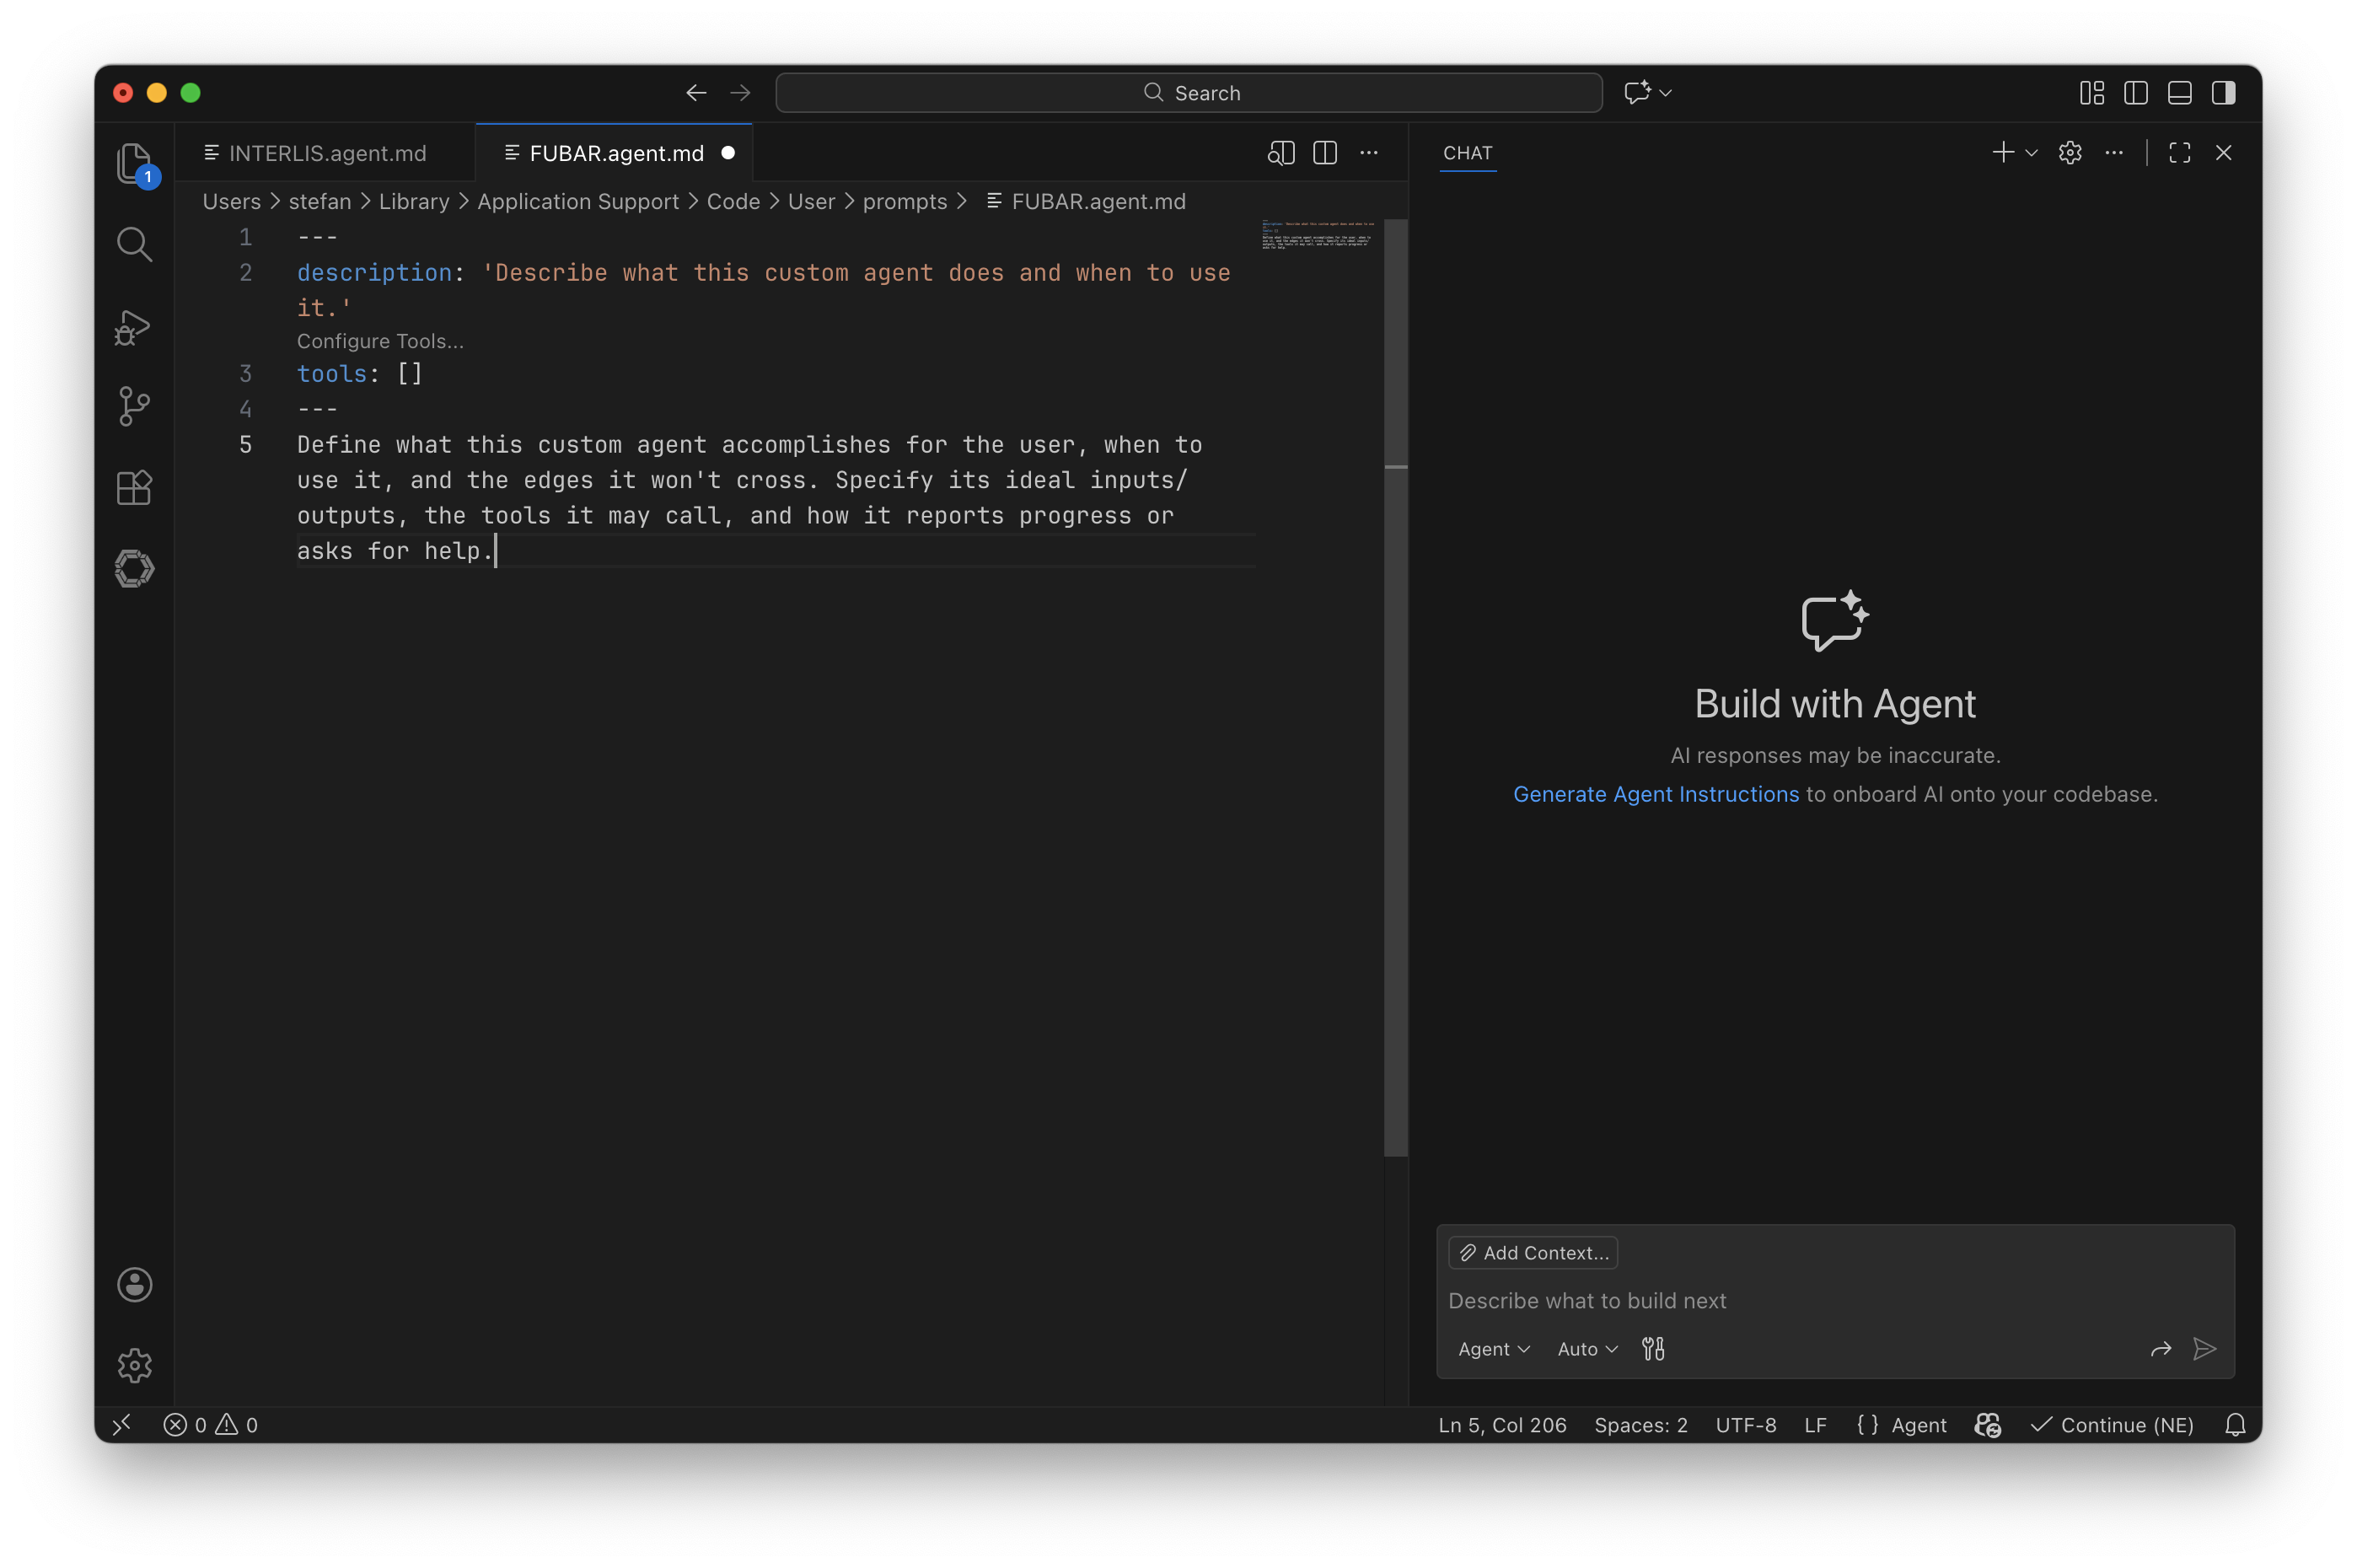Open the Search view in activity bar
The width and height of the screenshot is (2357, 1568).
coord(134,244)
